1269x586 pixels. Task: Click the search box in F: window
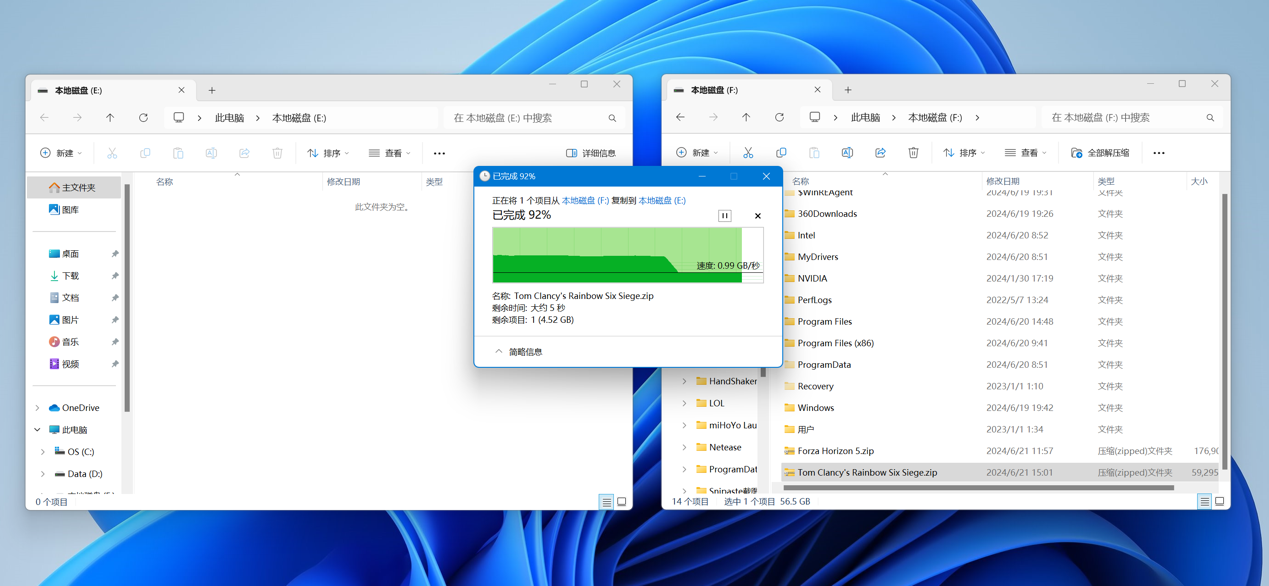tap(1133, 118)
